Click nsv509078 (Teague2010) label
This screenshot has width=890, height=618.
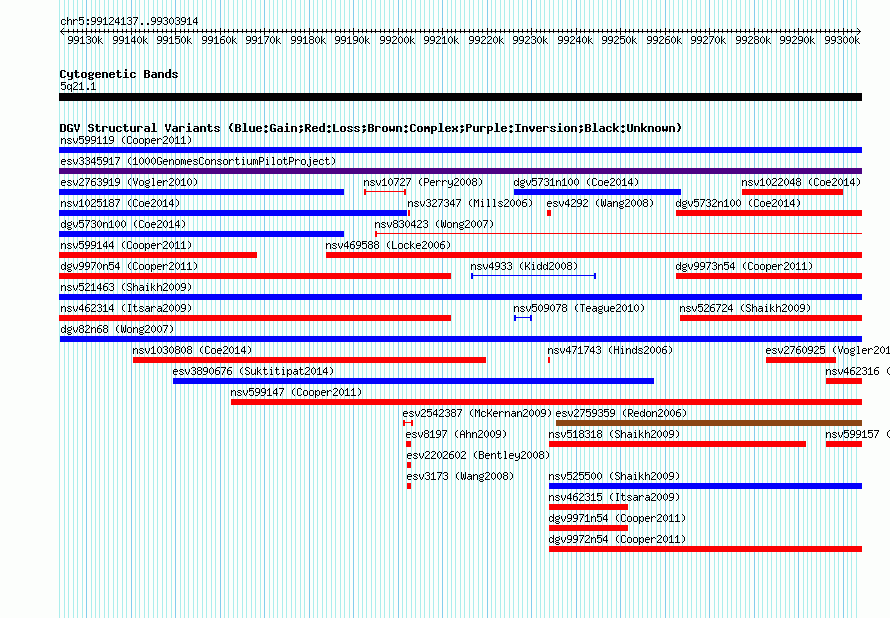coord(579,308)
